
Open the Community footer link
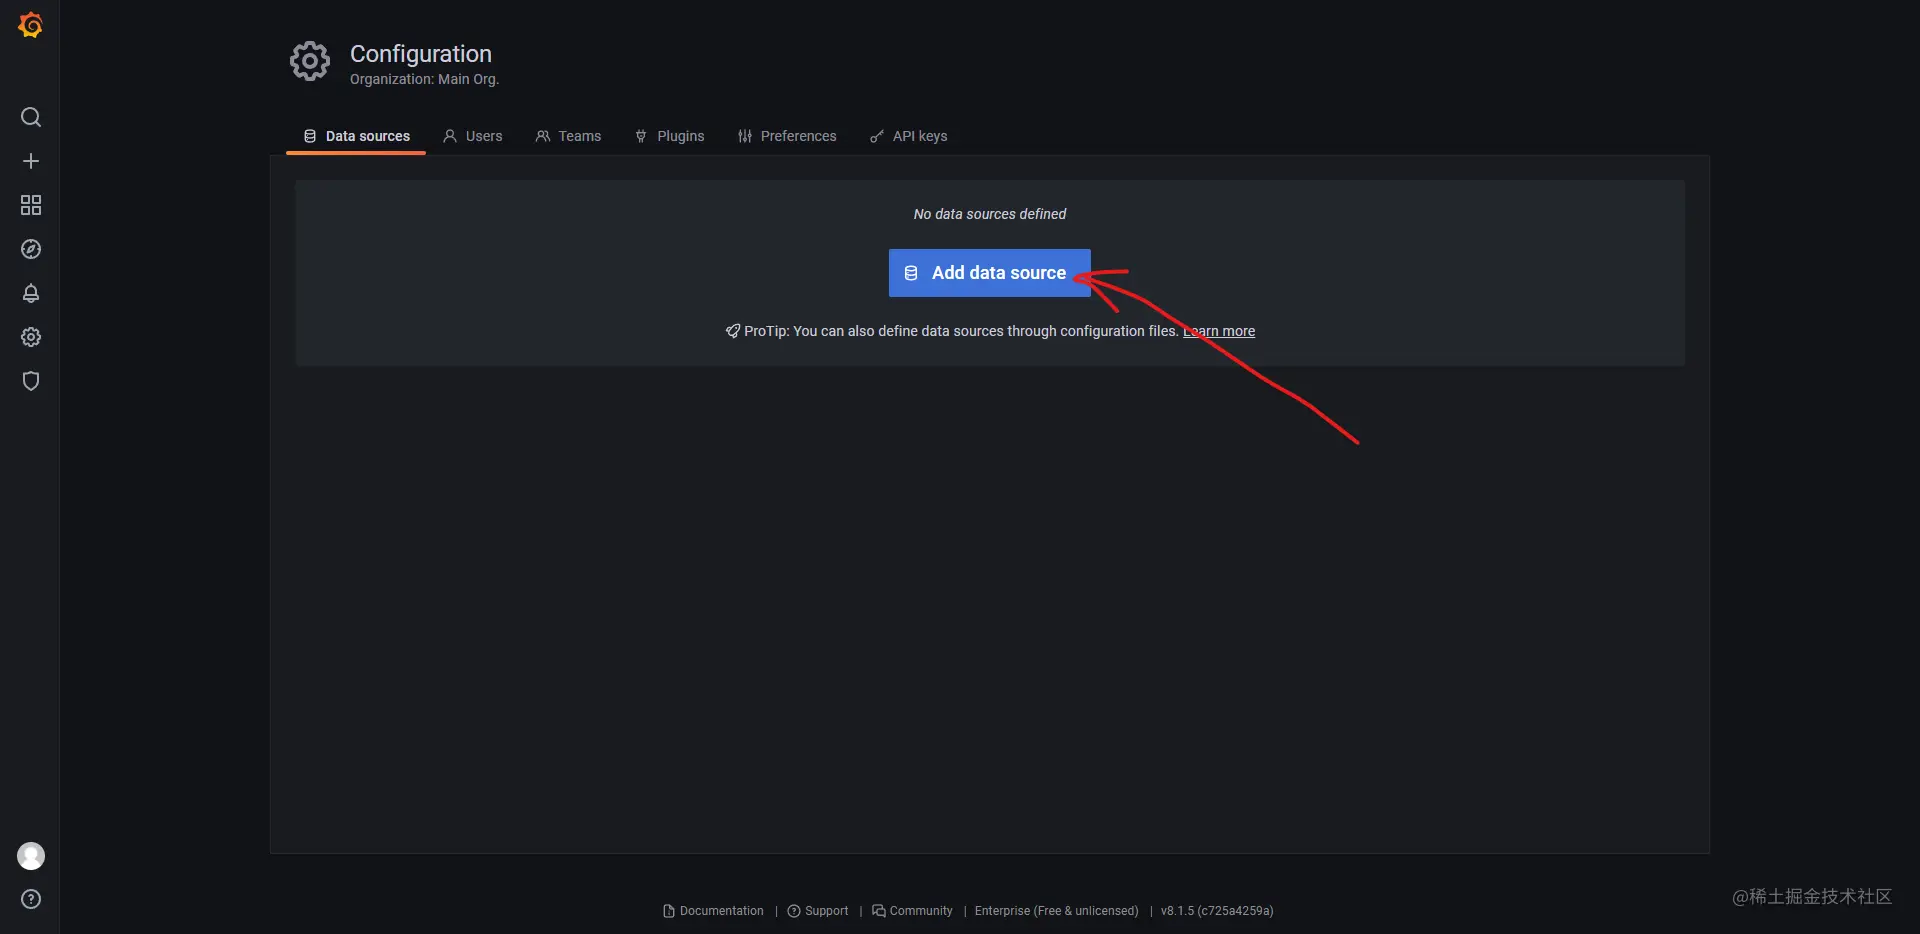[912, 911]
